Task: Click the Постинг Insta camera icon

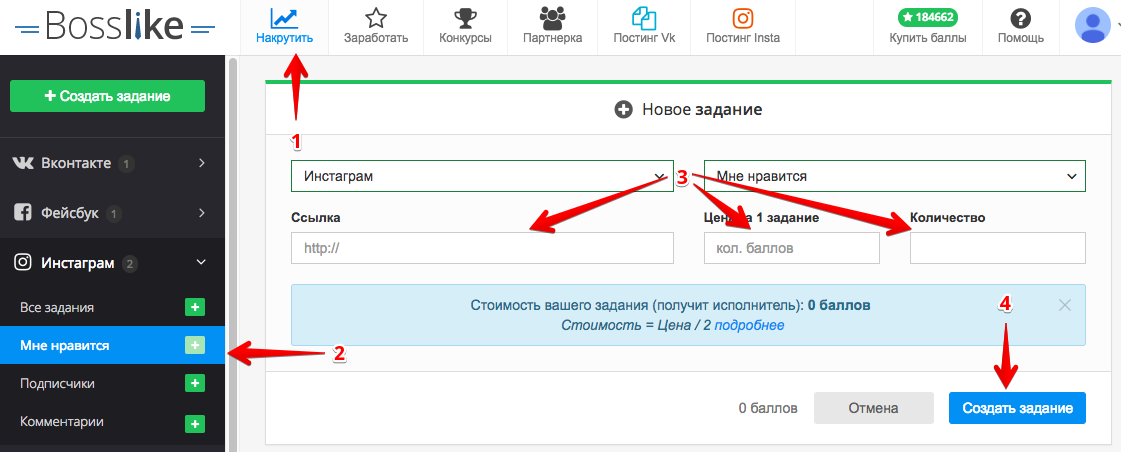Action: tap(743, 18)
